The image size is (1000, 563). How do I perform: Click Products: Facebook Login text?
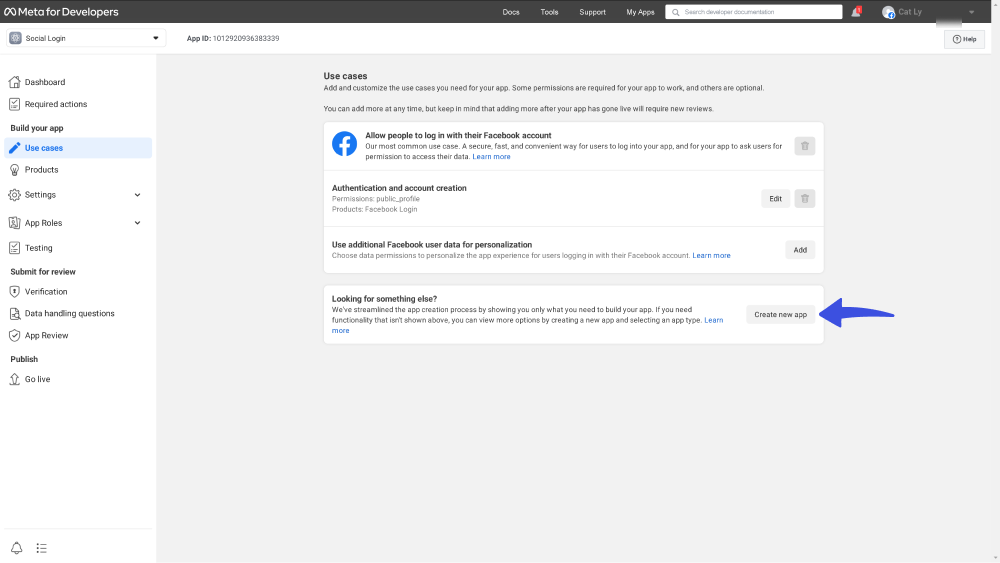[374, 209]
